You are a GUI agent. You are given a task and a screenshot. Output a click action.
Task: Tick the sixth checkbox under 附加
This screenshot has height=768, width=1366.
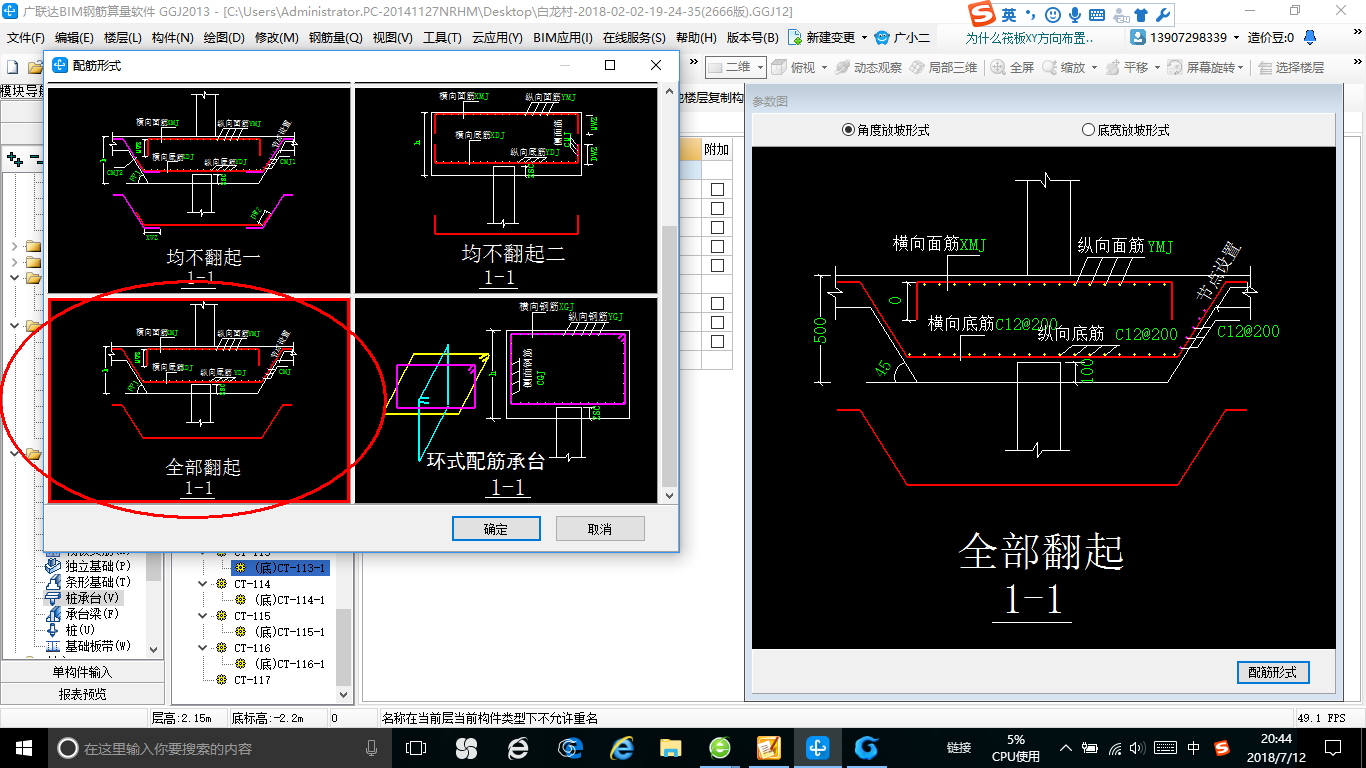pyautogui.click(x=717, y=304)
